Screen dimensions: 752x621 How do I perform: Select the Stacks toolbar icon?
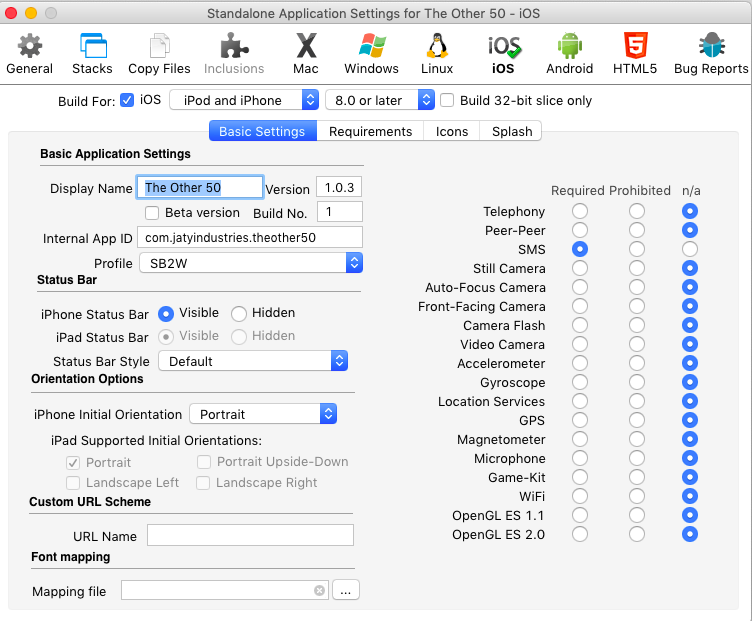coord(92,53)
